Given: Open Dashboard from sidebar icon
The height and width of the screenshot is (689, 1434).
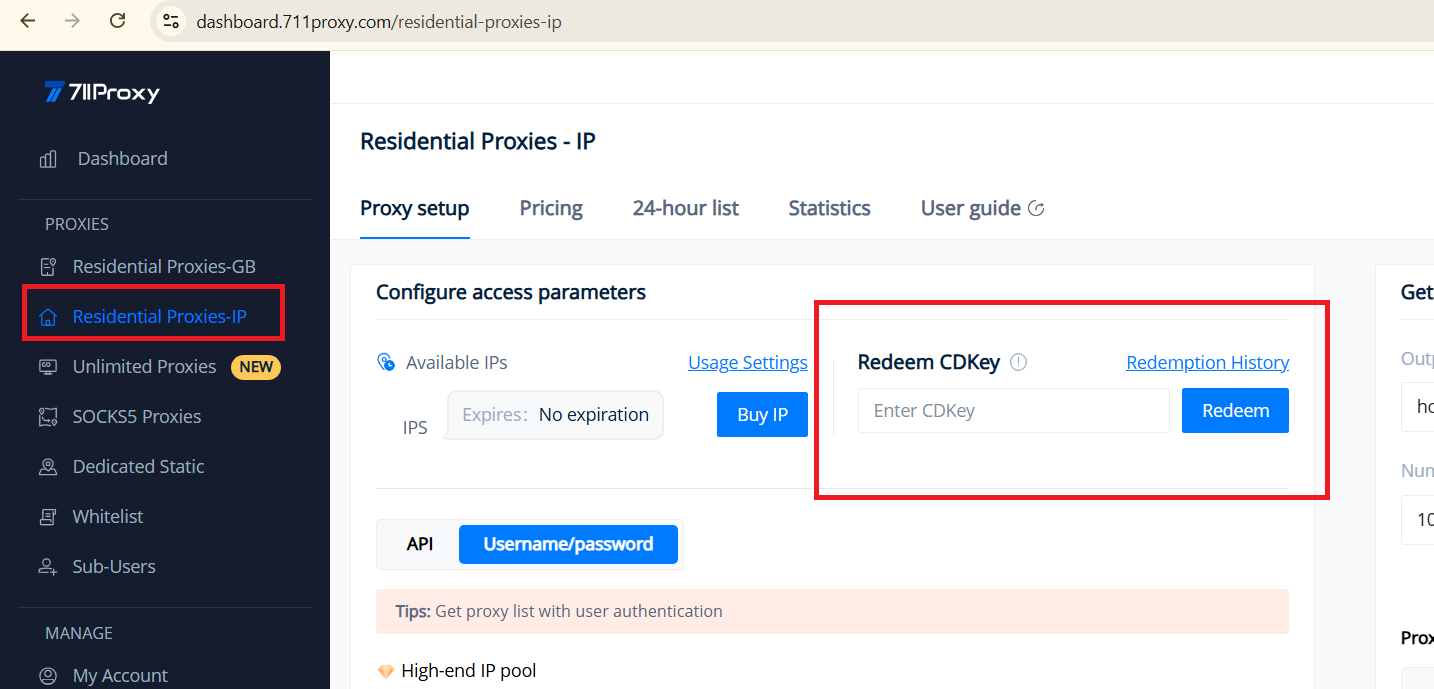Looking at the screenshot, I should pos(48,159).
